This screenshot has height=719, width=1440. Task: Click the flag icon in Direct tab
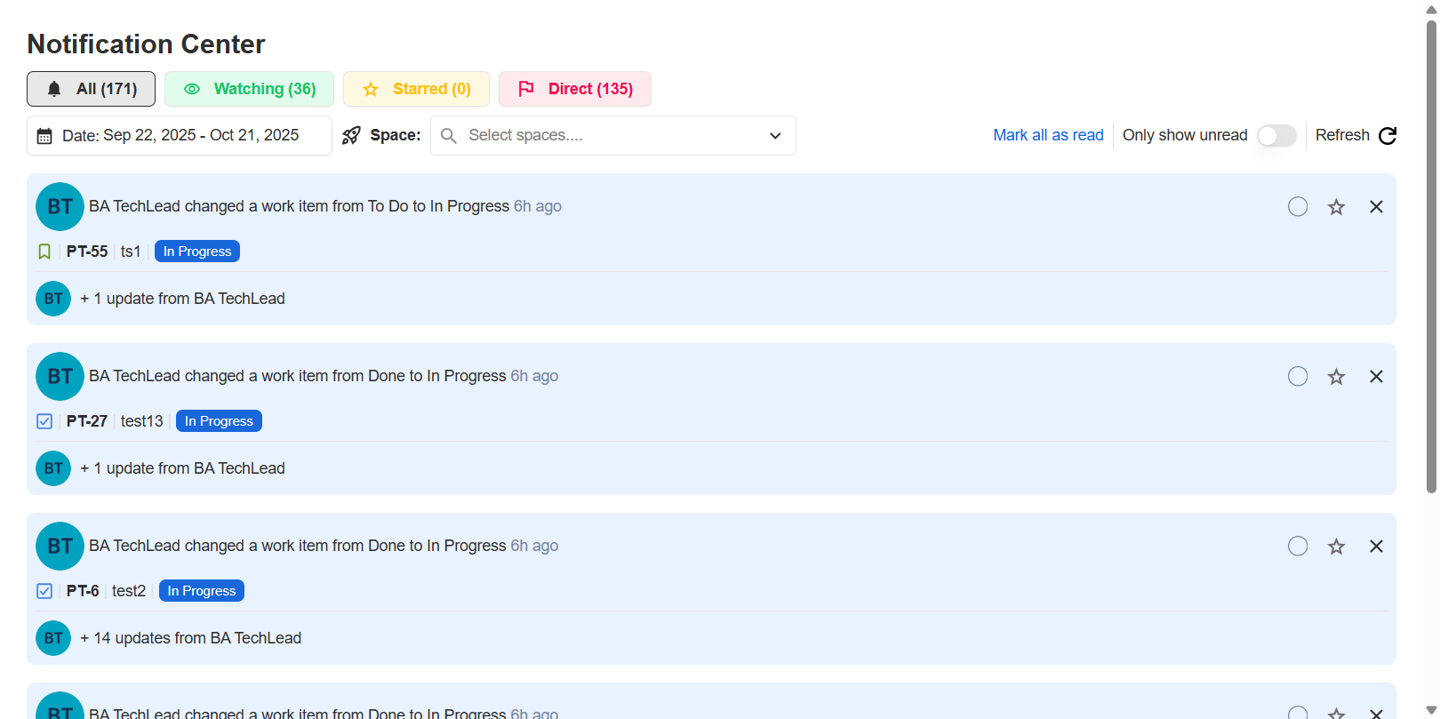526,89
